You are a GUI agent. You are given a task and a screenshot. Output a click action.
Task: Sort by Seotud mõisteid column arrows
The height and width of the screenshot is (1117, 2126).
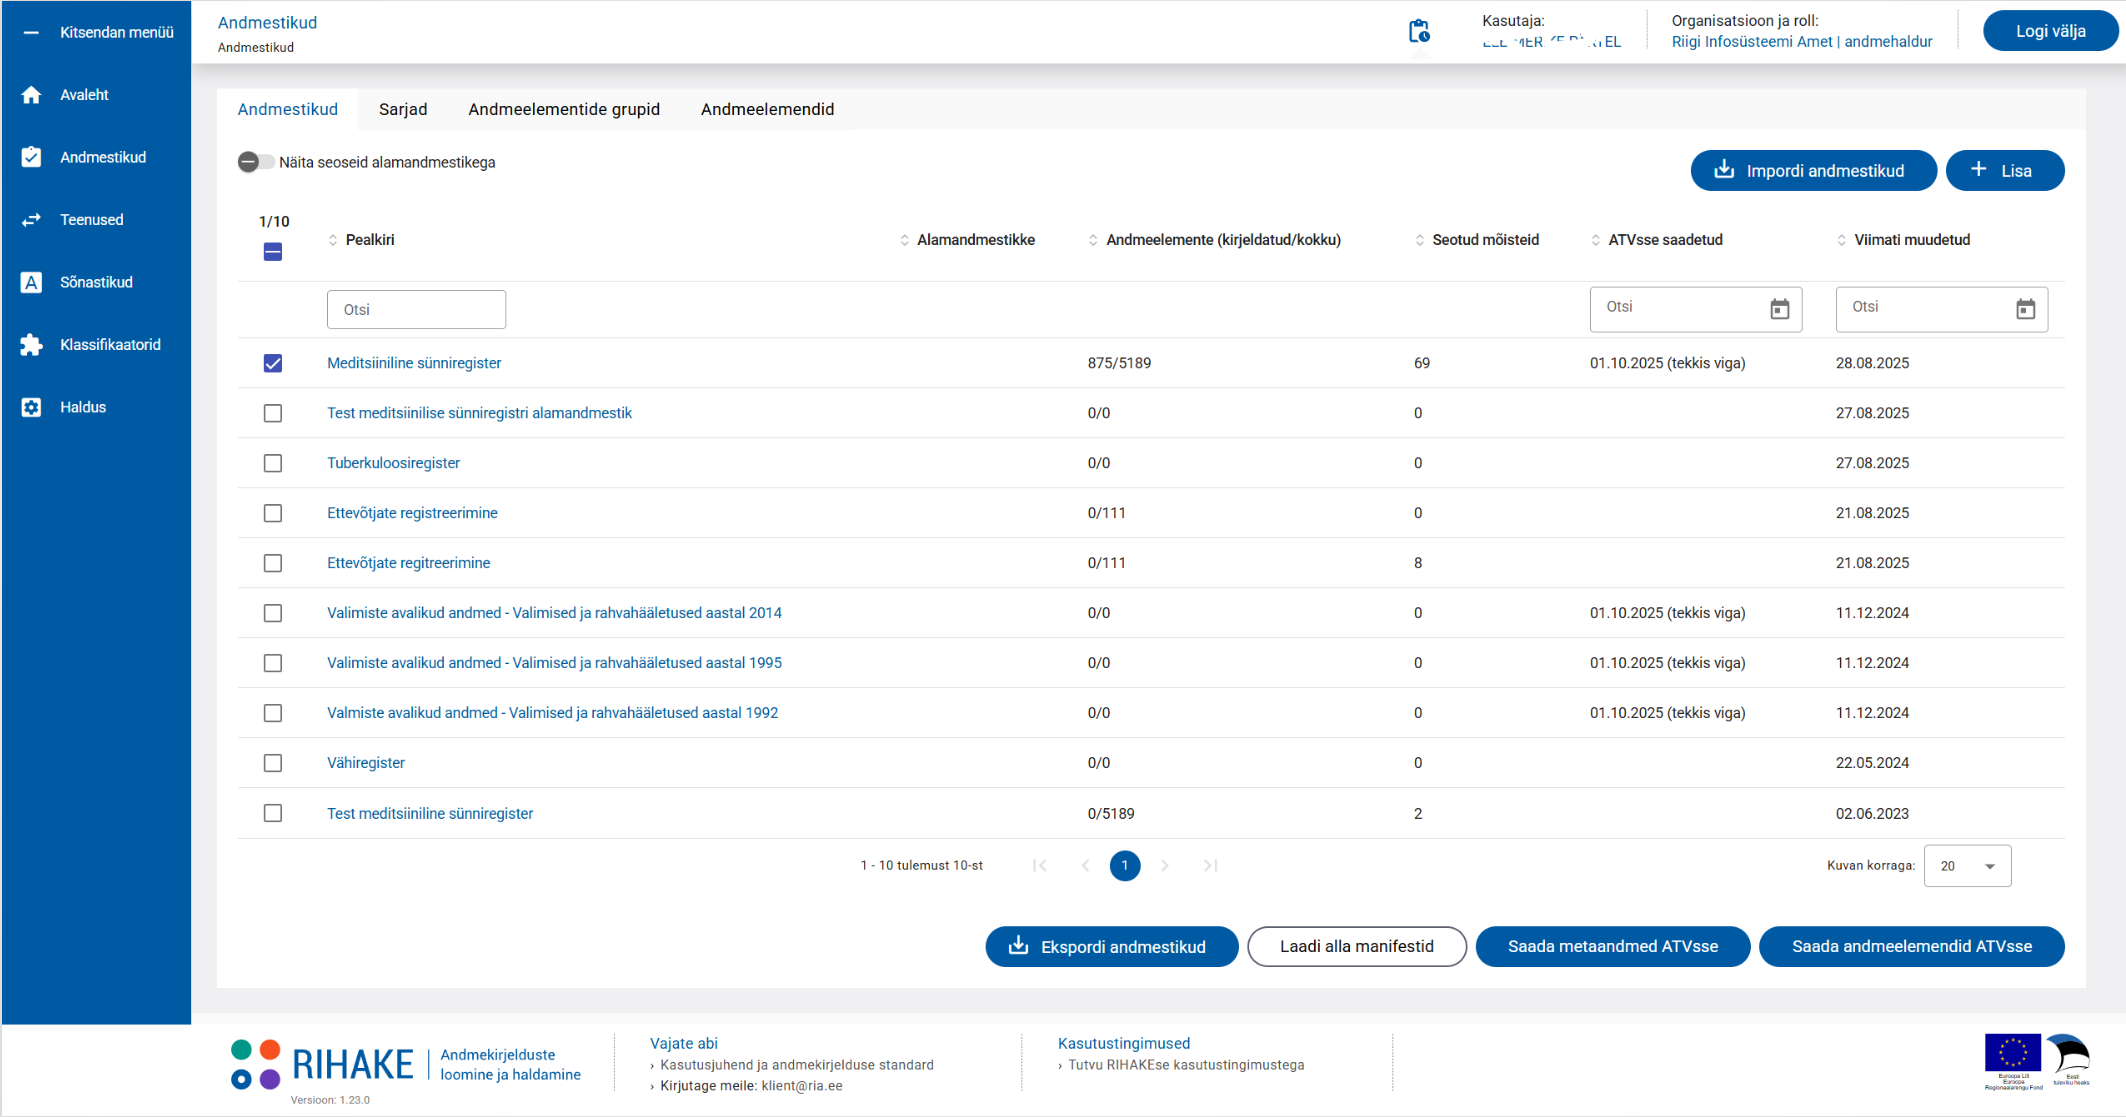coord(1419,240)
